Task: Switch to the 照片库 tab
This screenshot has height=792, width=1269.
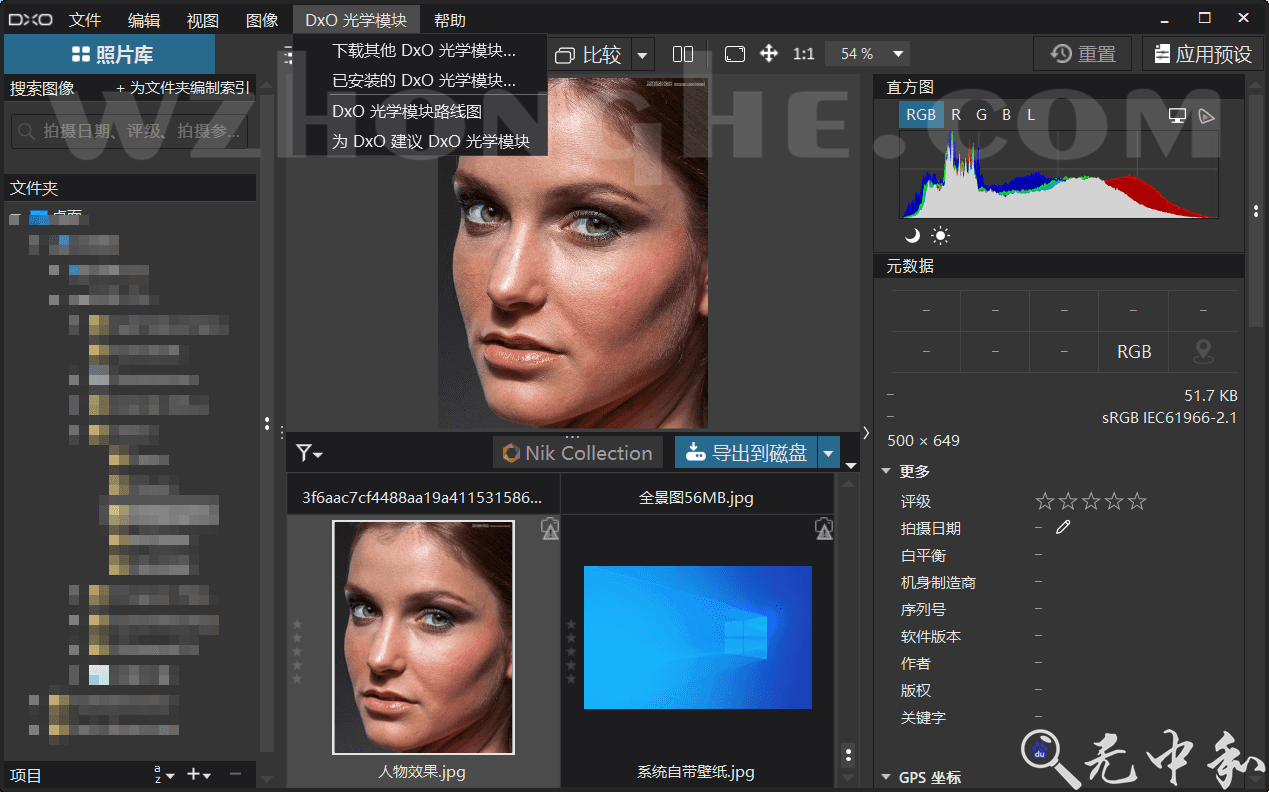Action: pyautogui.click(x=111, y=55)
